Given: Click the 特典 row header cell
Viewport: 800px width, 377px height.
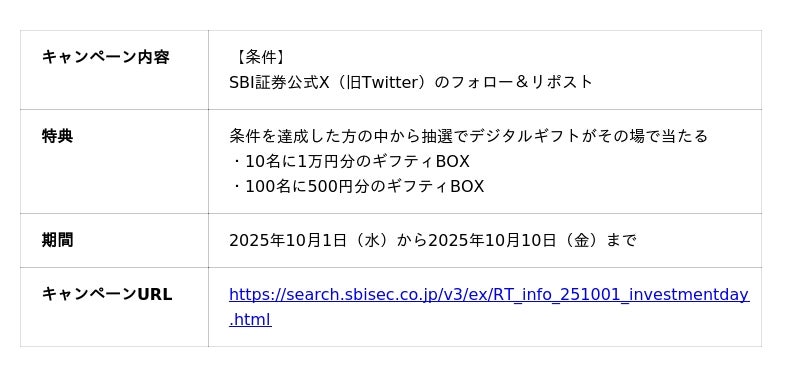Looking at the screenshot, I should [114, 162].
